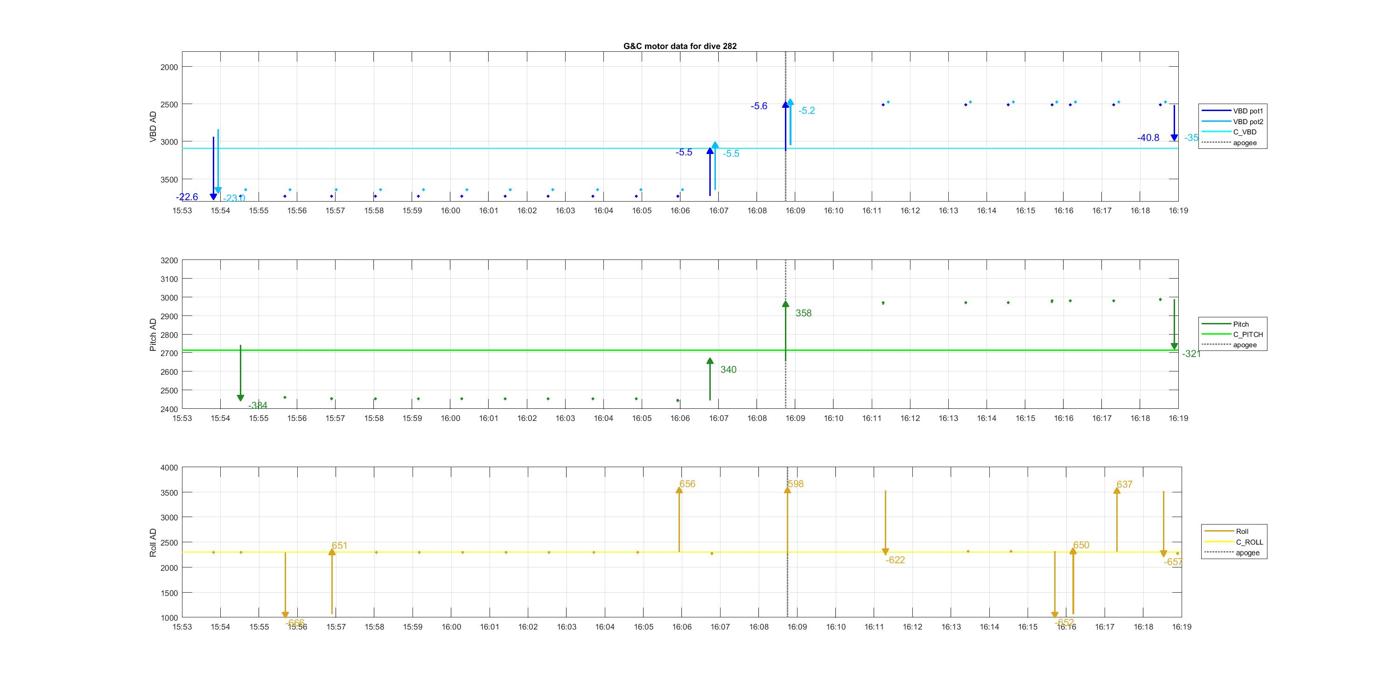Click apogee entry in Roll plot legend
Viewport: 1400px width, 693px height.
coord(1232,553)
